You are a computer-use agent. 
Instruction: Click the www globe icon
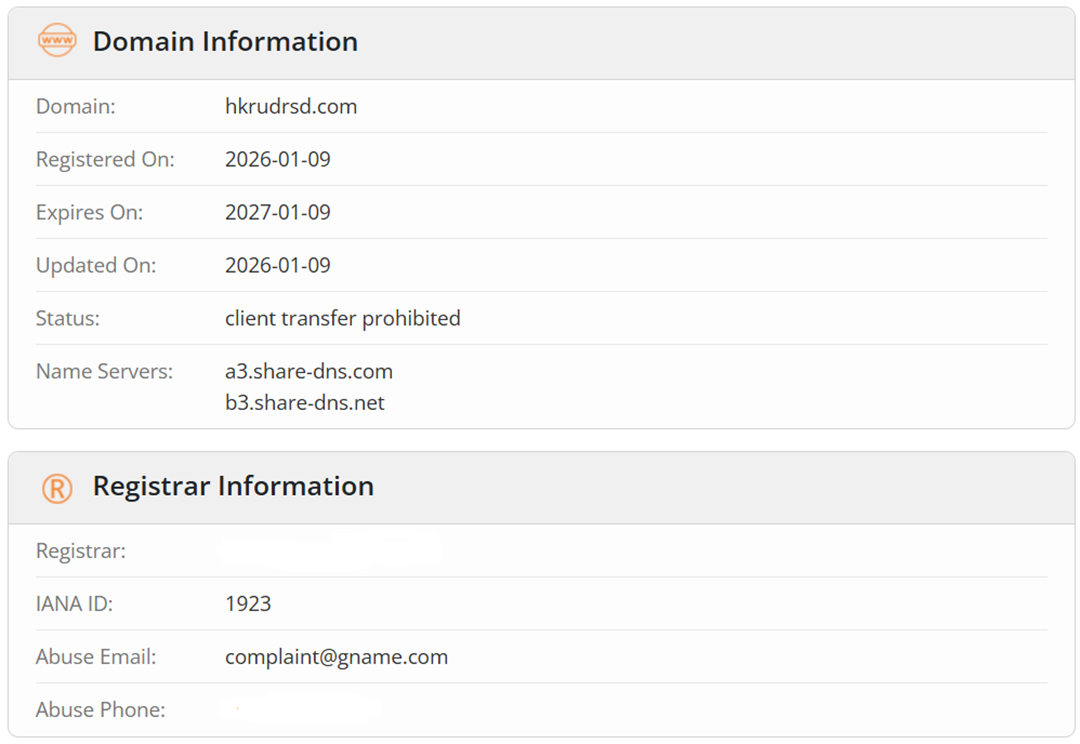click(57, 40)
